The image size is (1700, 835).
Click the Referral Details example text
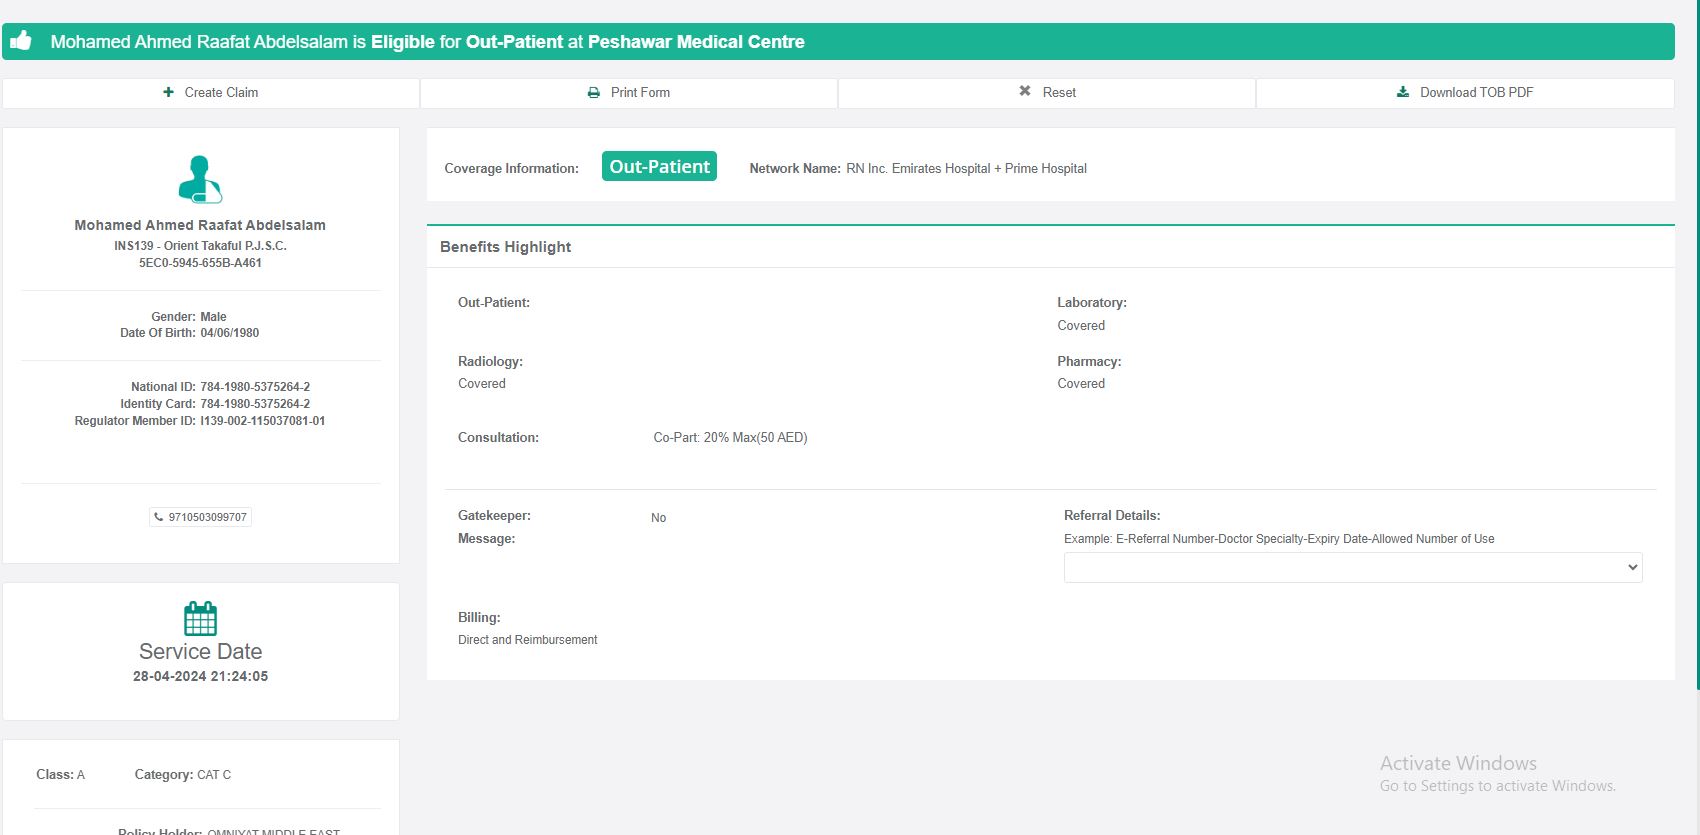tap(1279, 539)
